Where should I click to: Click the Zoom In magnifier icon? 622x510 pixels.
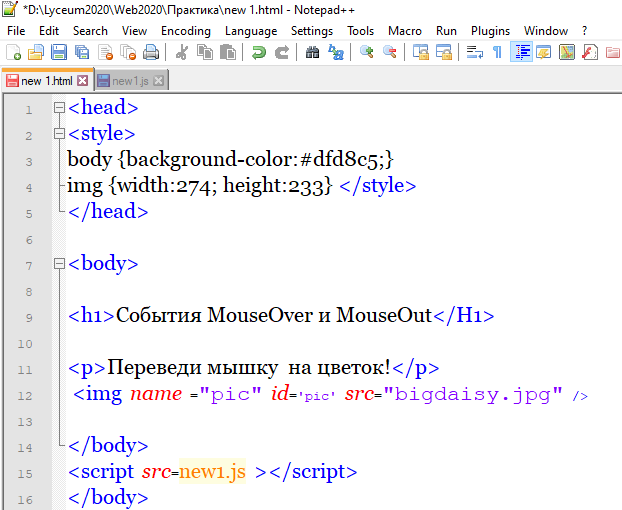367,52
